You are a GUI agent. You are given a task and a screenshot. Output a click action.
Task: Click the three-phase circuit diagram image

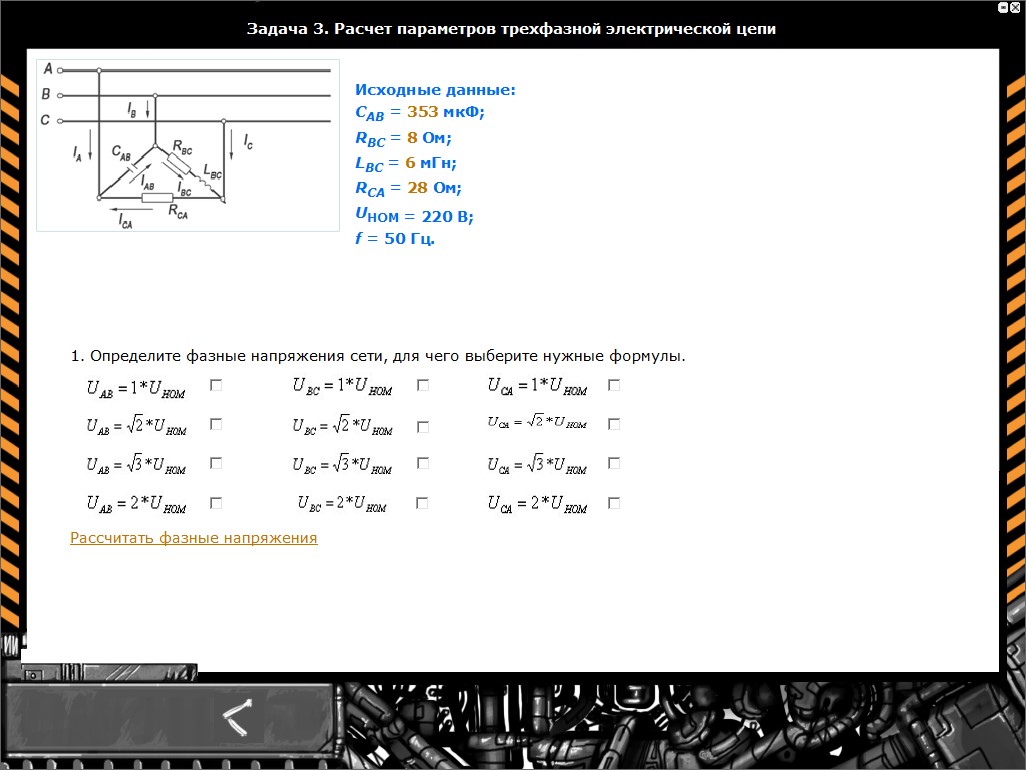(188, 145)
